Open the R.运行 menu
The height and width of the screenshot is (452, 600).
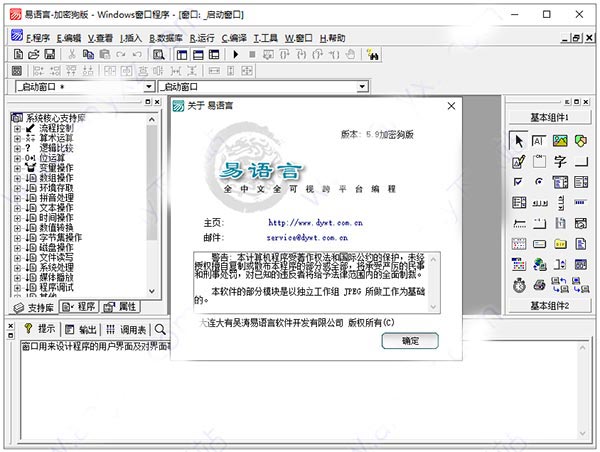click(202, 38)
